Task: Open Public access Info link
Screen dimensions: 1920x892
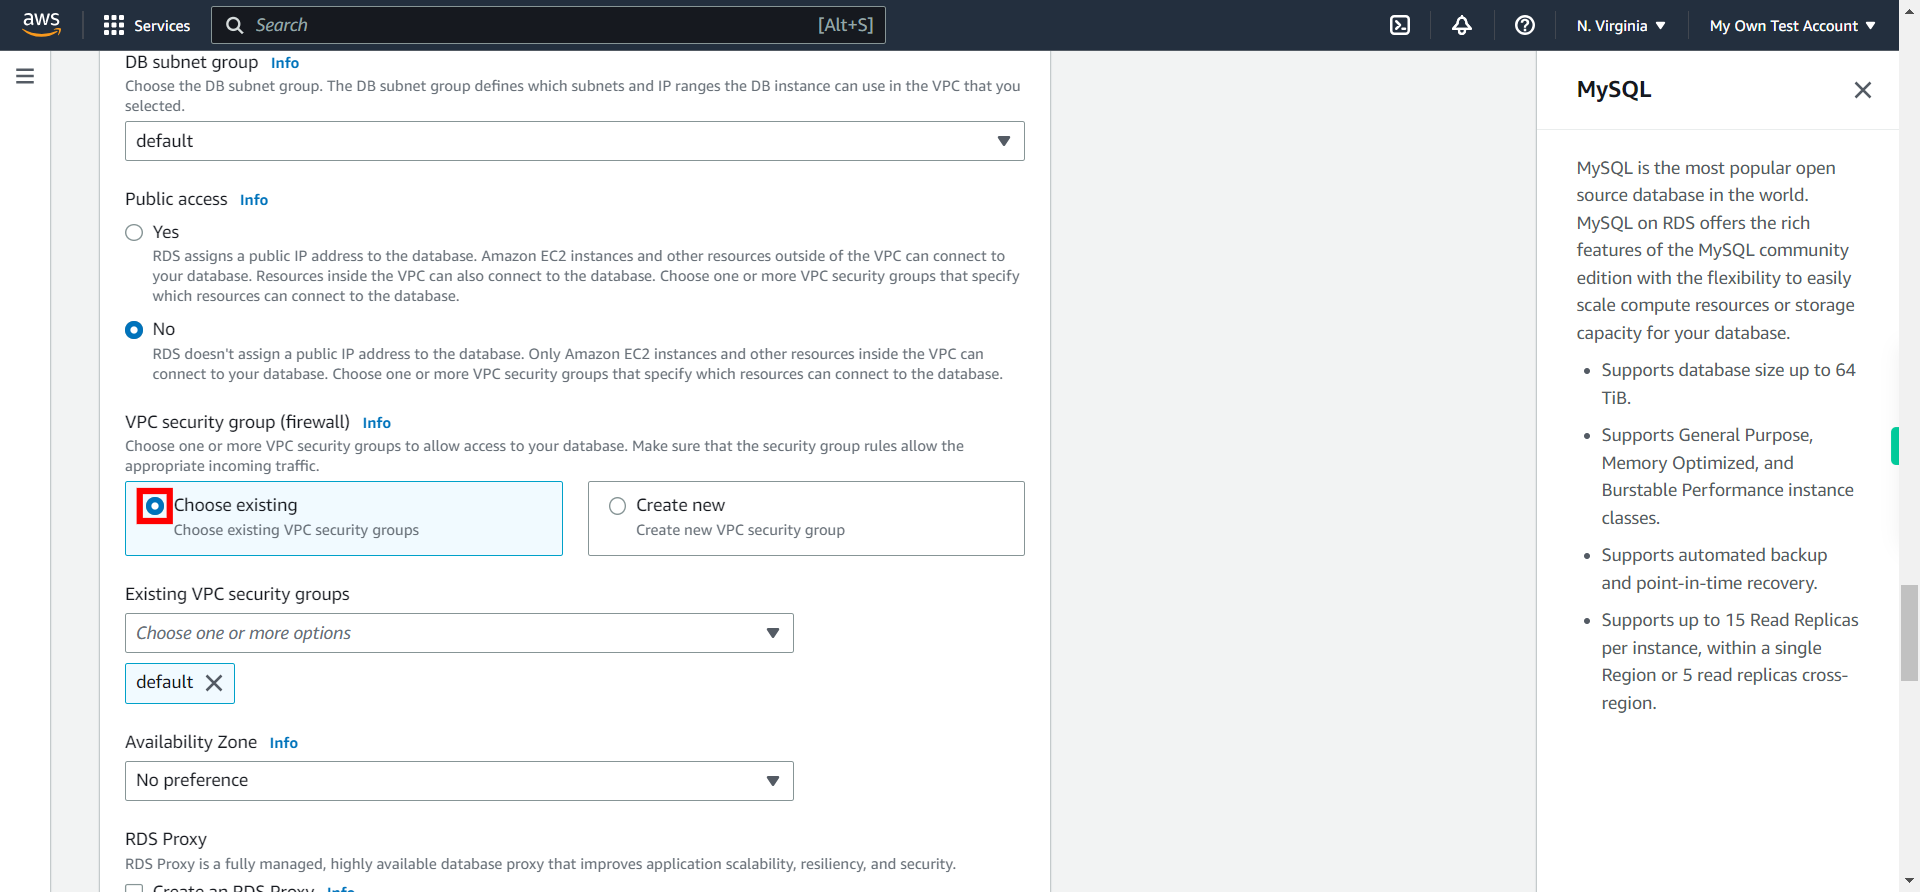Action: [x=254, y=200]
